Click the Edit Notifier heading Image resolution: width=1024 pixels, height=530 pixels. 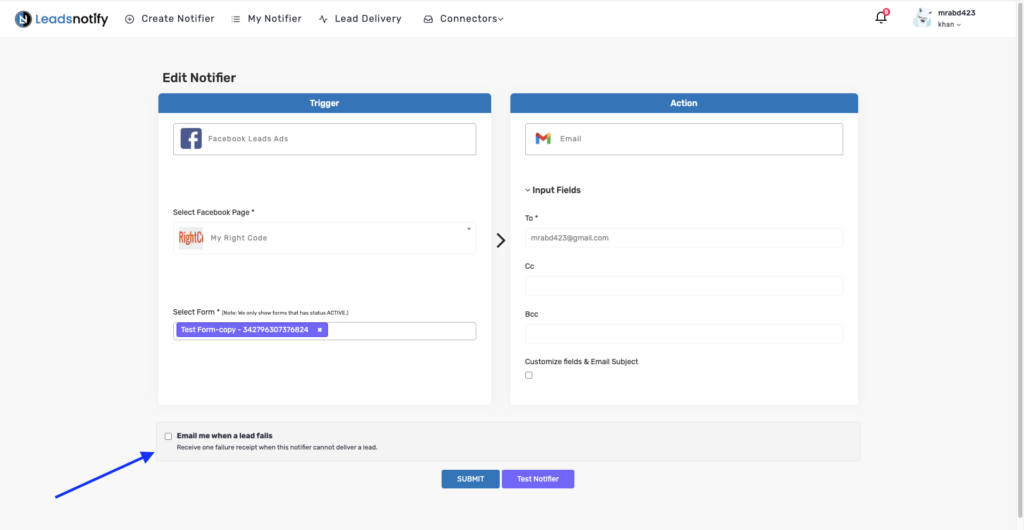199,78
